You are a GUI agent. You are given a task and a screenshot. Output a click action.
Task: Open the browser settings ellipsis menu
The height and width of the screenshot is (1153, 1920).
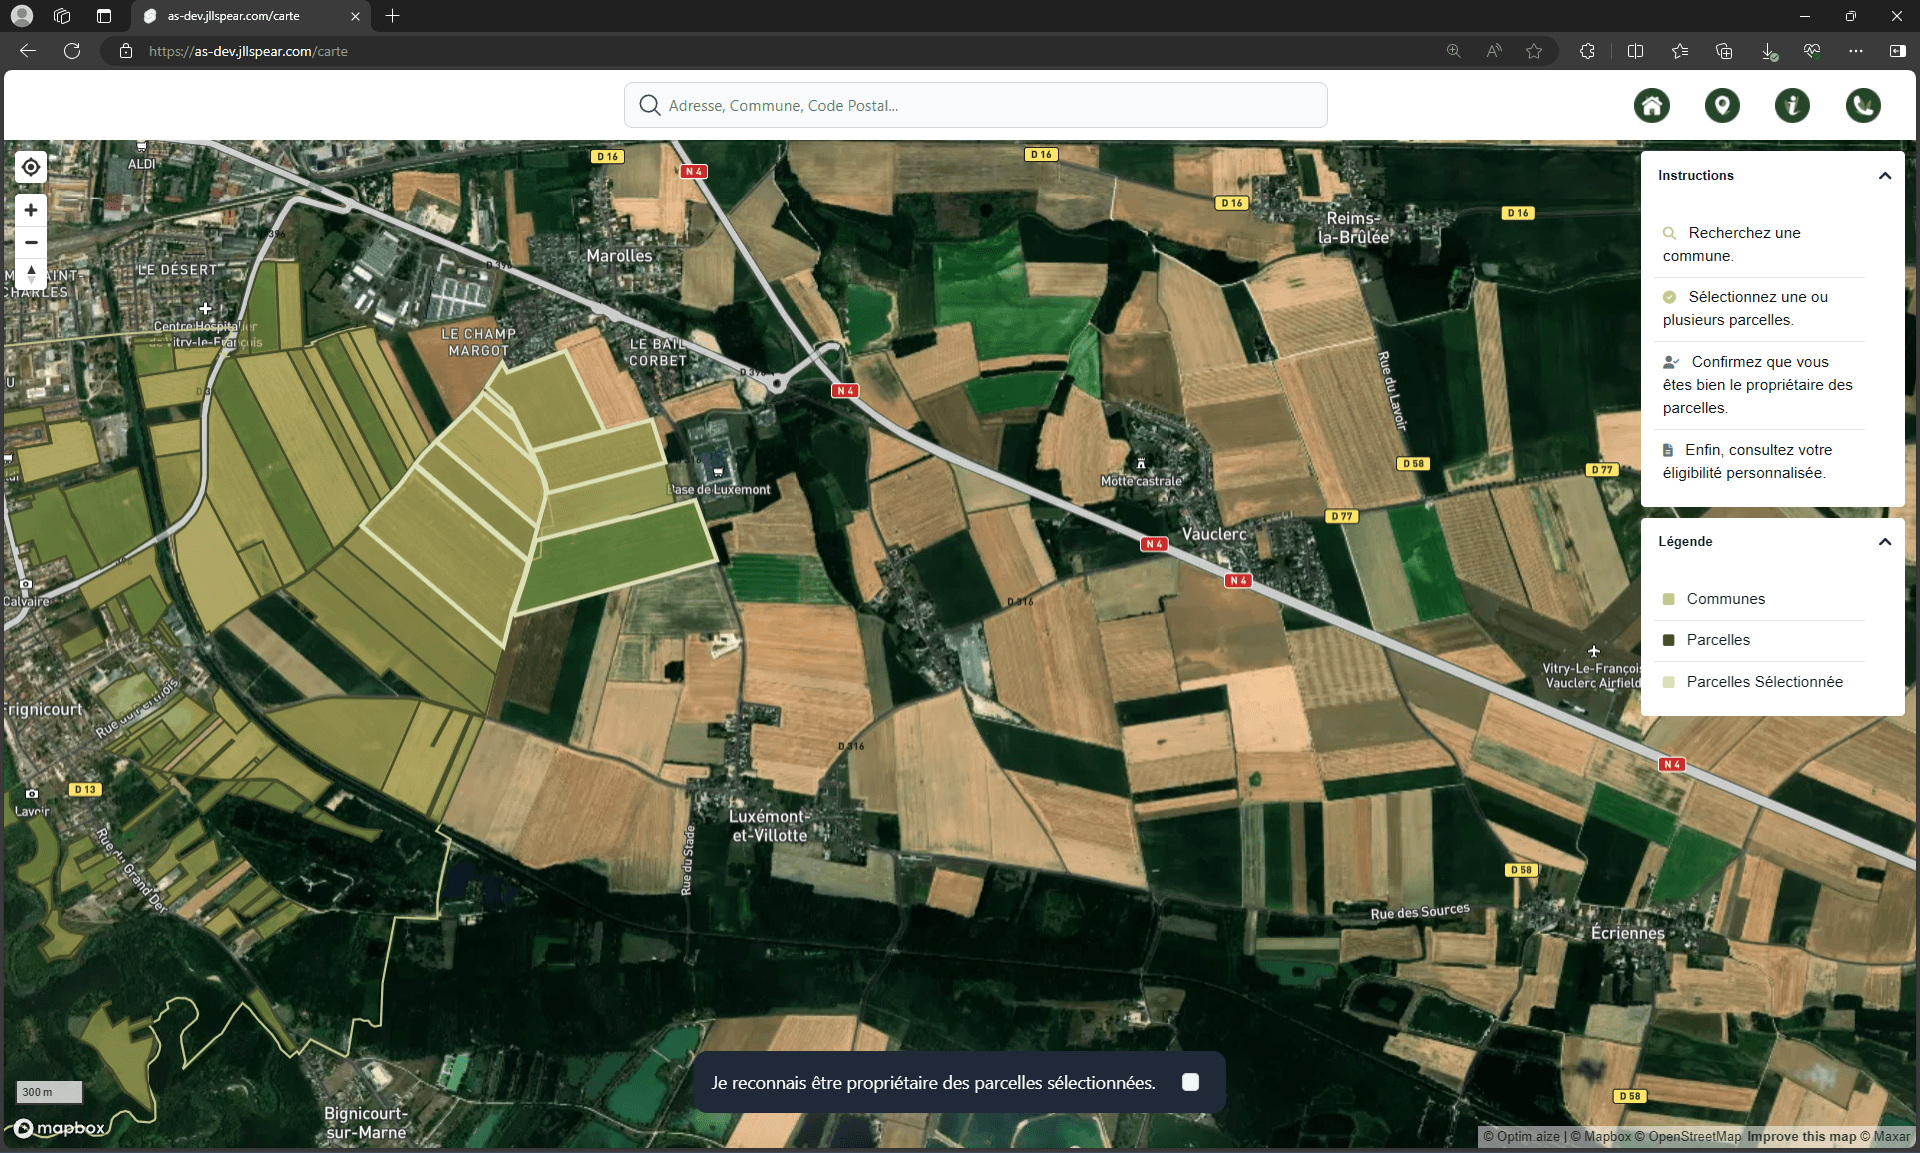[1856, 51]
